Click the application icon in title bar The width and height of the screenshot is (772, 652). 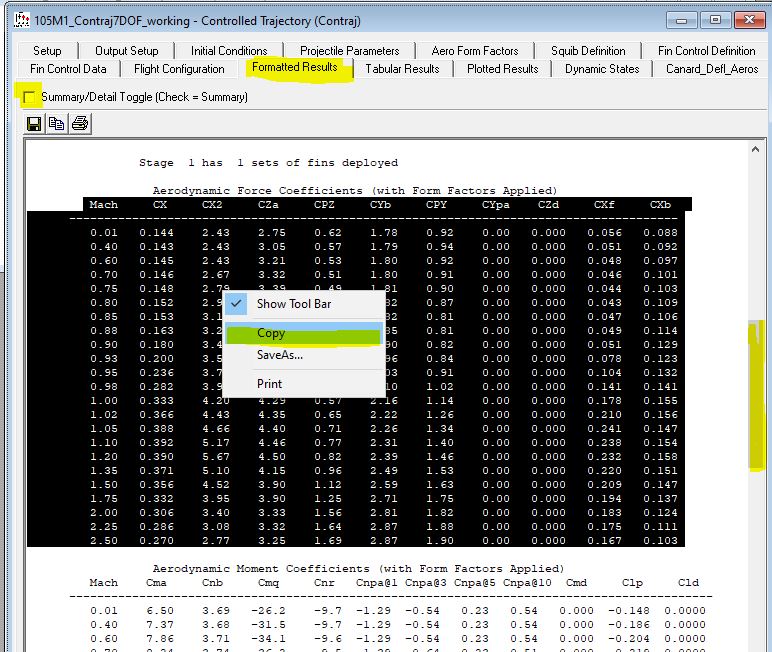tap(19, 19)
